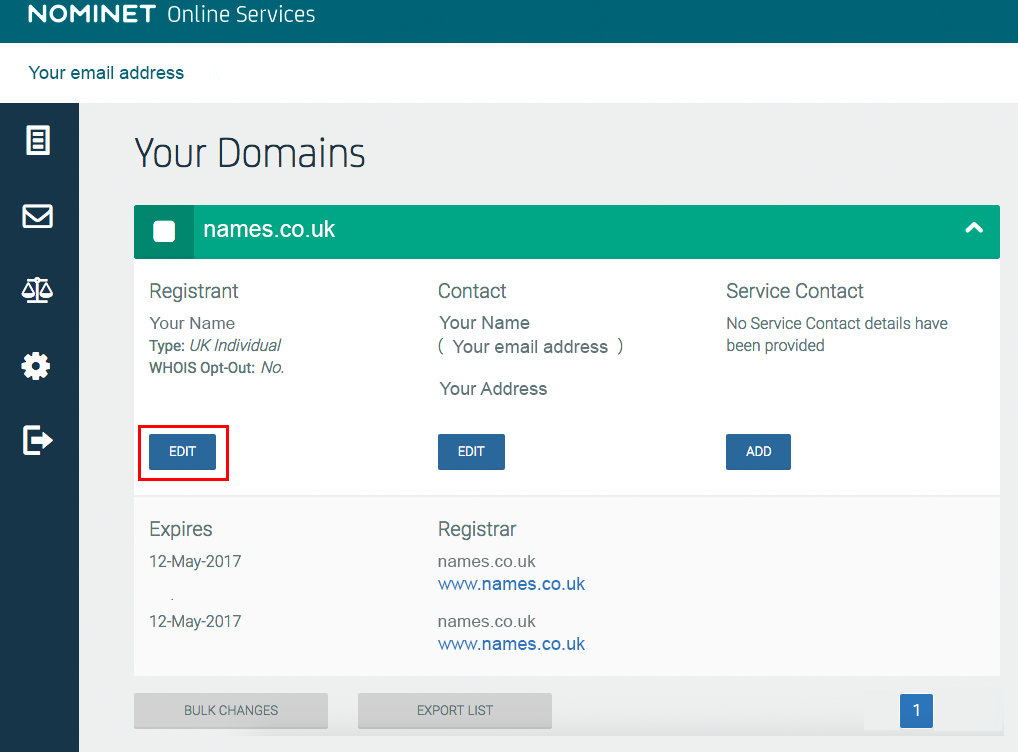Click the 'Service Contact' section heading
This screenshot has width=1018, height=752.
[x=795, y=291]
